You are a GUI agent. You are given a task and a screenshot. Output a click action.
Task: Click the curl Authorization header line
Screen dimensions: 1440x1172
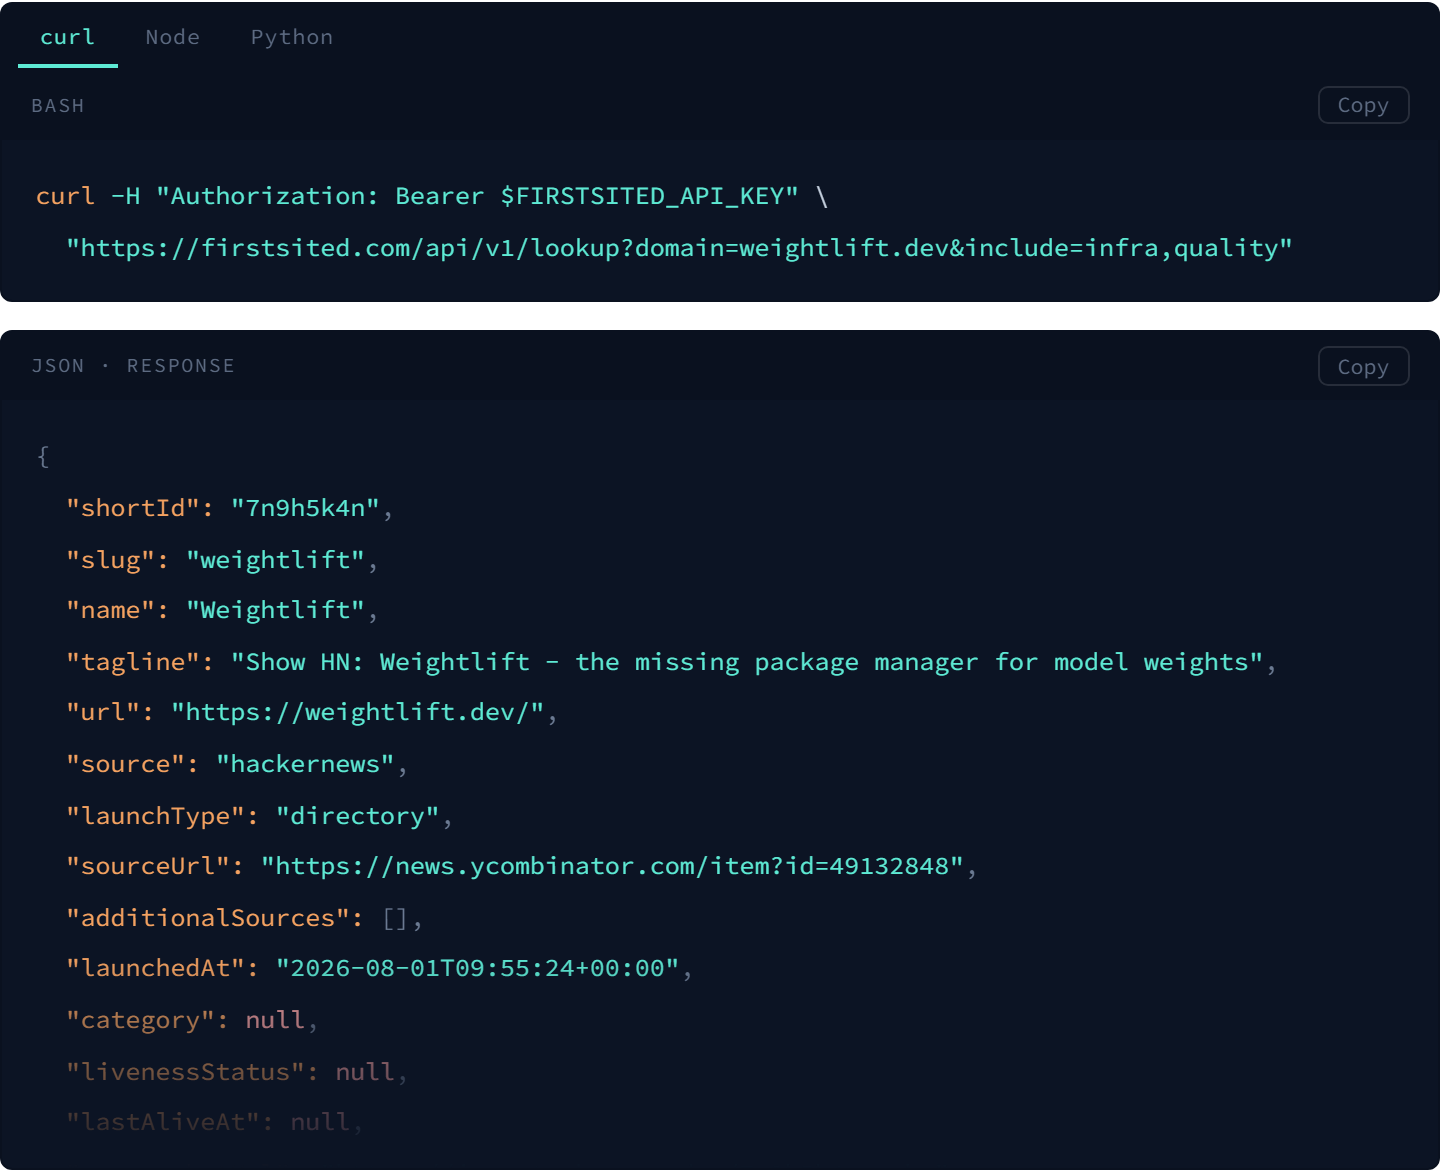432,196
